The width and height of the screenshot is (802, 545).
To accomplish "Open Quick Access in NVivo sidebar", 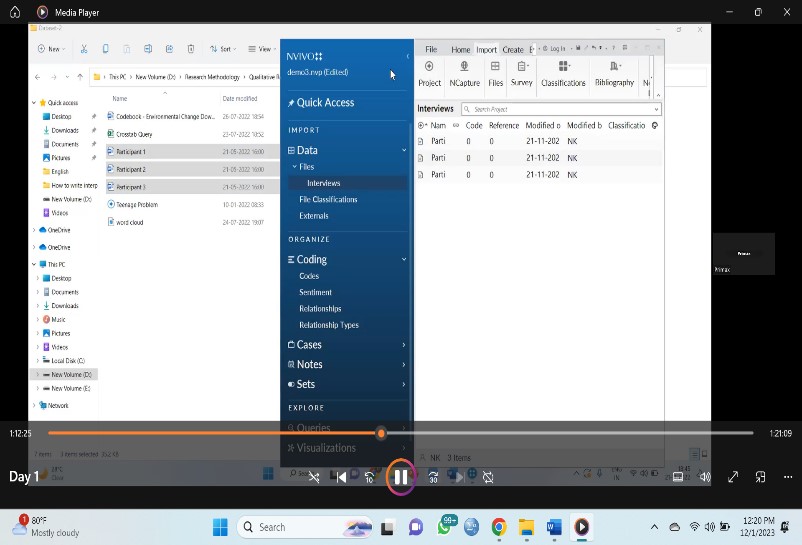I will click(x=325, y=102).
